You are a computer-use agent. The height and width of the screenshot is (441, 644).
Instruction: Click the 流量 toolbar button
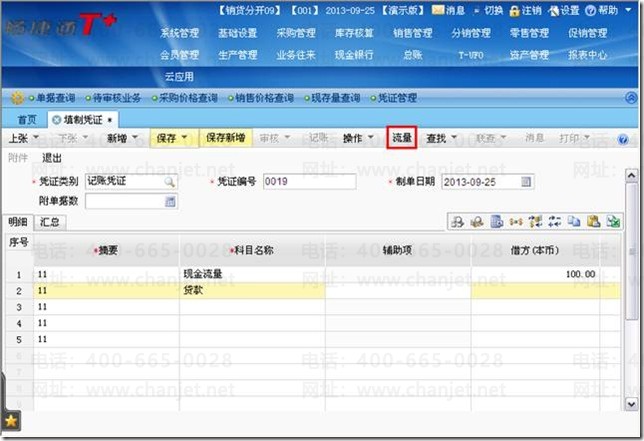pyautogui.click(x=402, y=138)
